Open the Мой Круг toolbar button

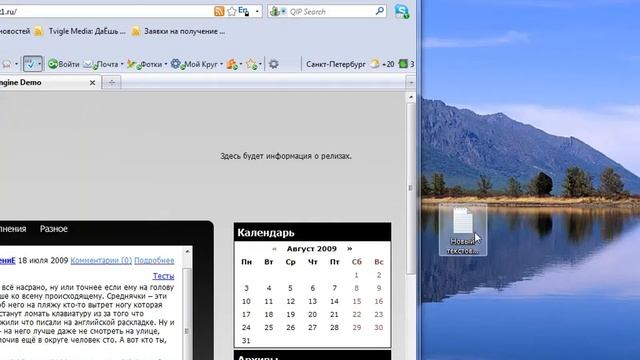pos(194,64)
